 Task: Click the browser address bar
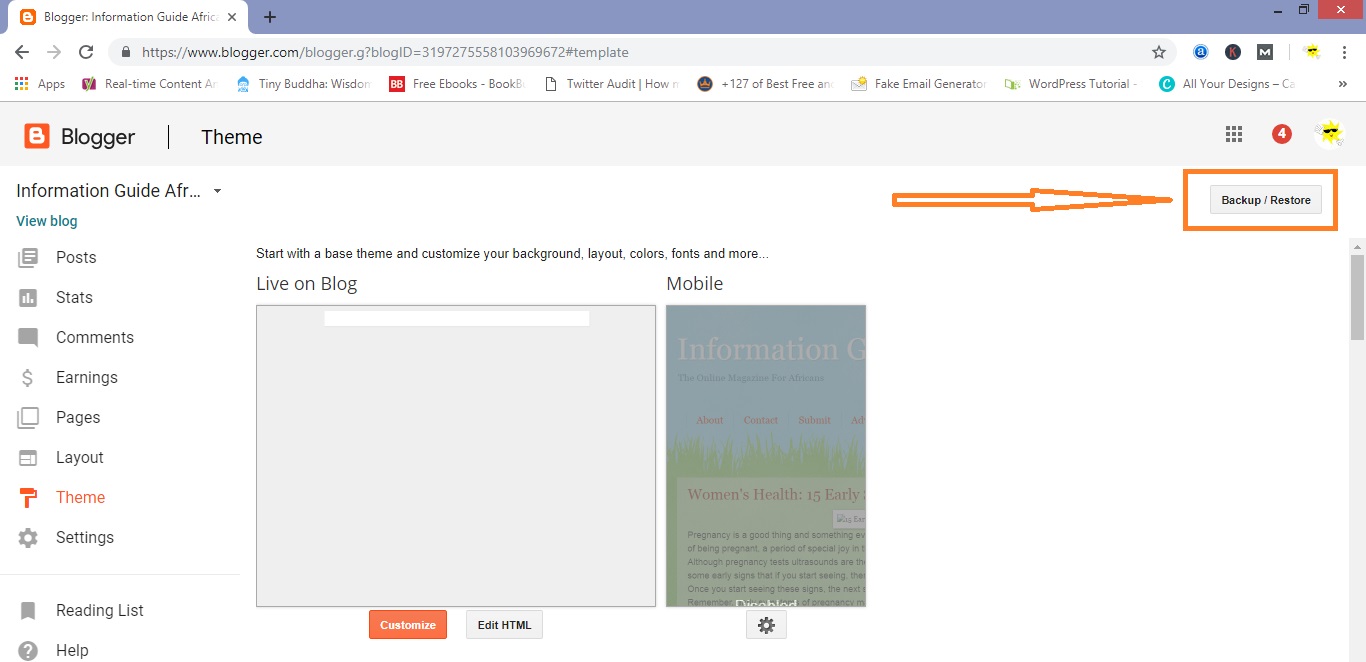click(x=640, y=52)
